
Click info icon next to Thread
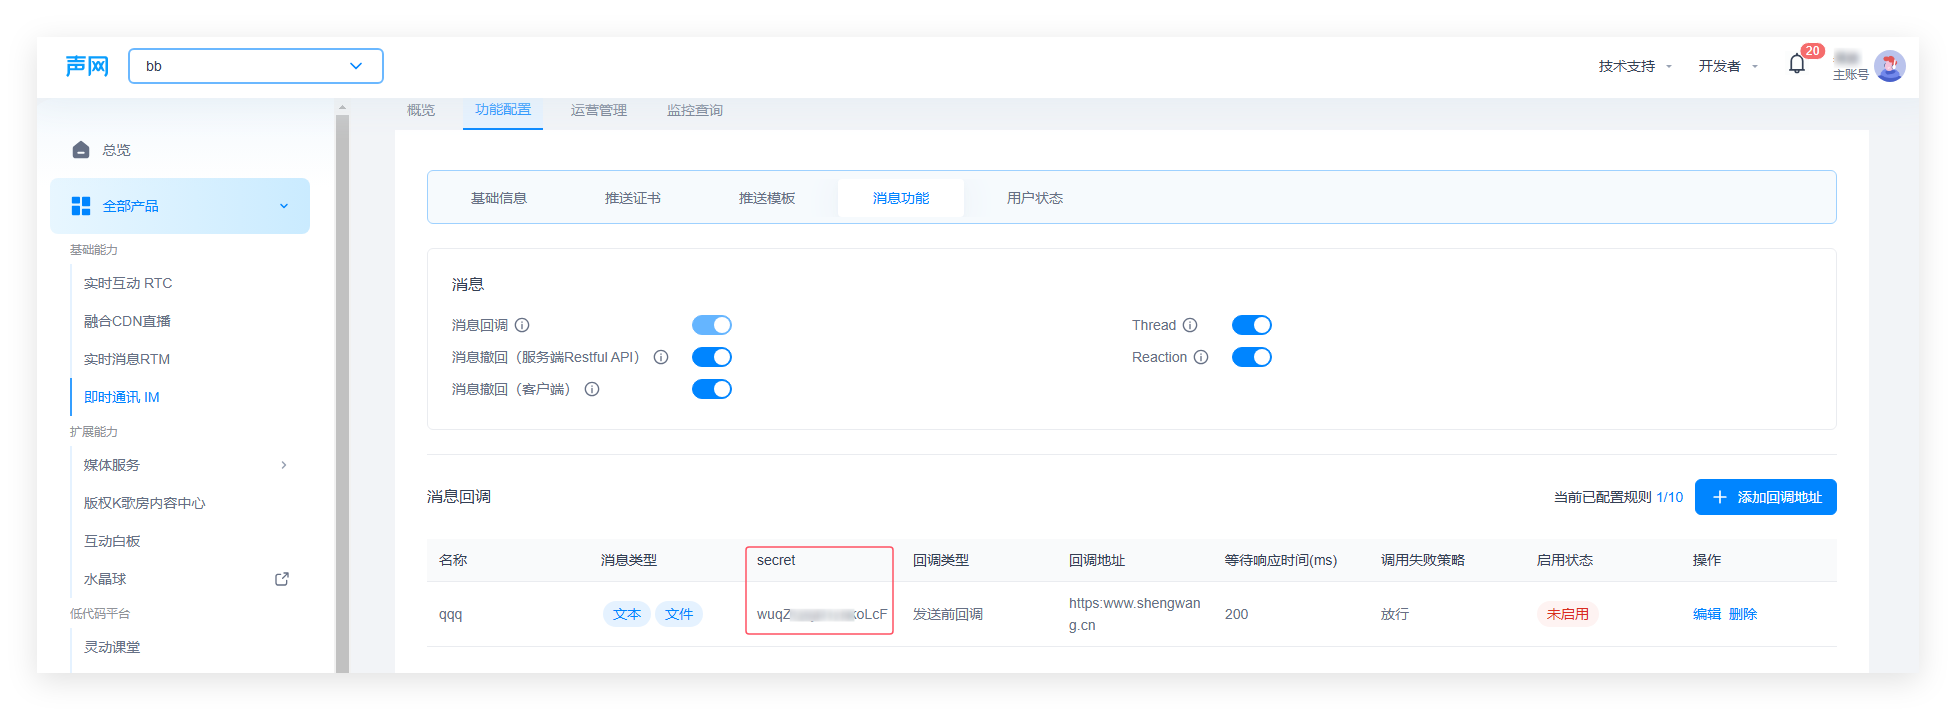(1190, 325)
